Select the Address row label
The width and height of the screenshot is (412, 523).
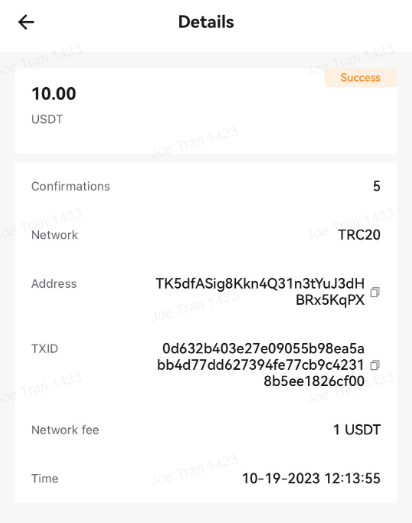coord(54,284)
